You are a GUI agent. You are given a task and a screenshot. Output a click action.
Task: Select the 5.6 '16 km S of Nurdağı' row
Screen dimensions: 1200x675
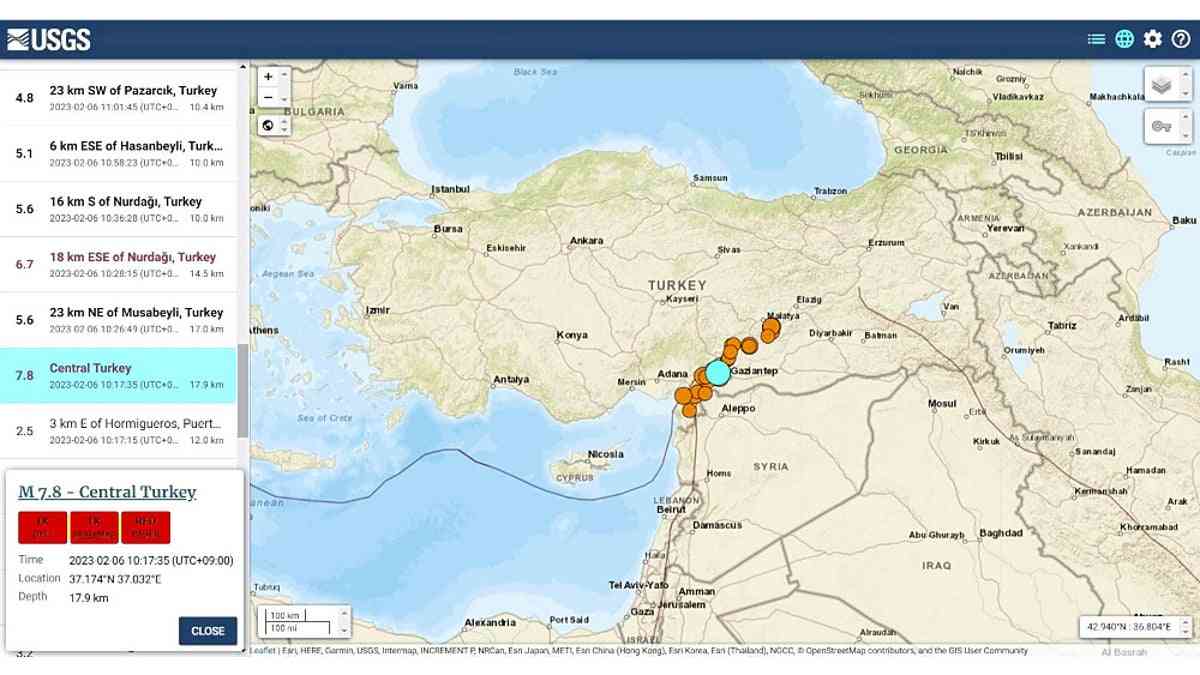119,209
